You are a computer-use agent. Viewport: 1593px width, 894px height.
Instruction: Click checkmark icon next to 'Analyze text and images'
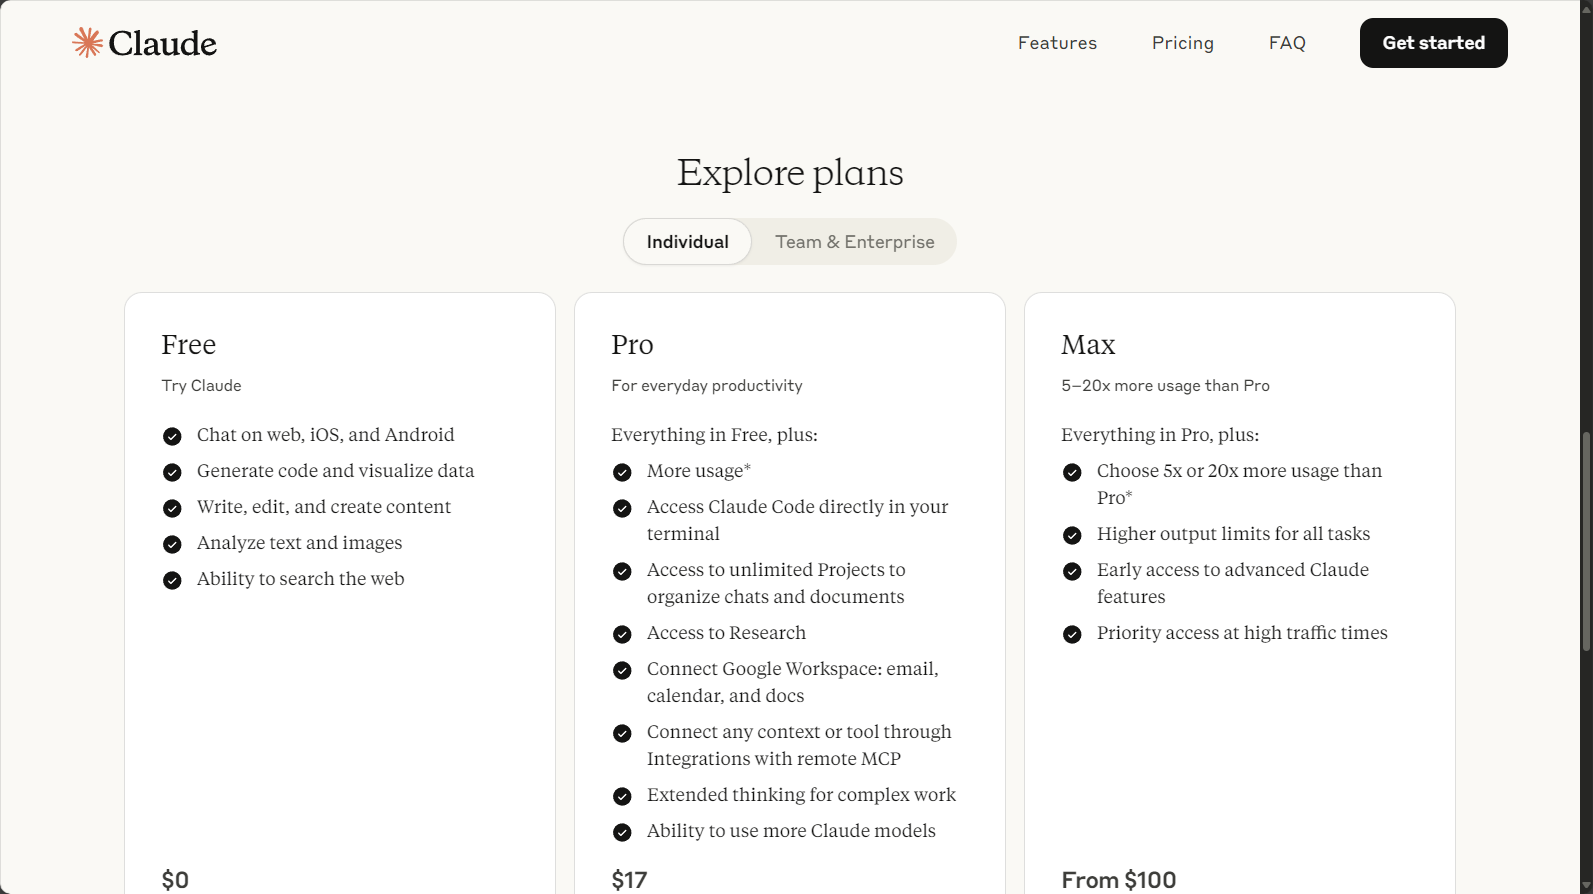[172, 544]
